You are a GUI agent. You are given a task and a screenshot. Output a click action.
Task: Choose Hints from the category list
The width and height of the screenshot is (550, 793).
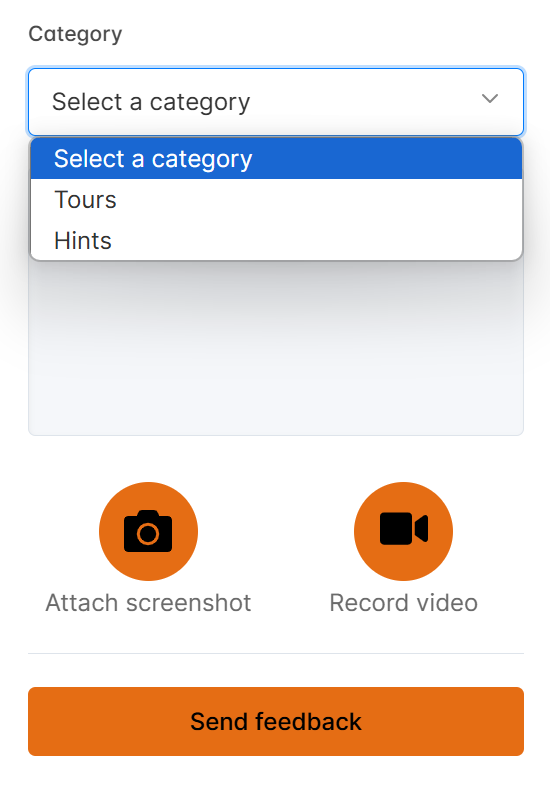[276, 240]
